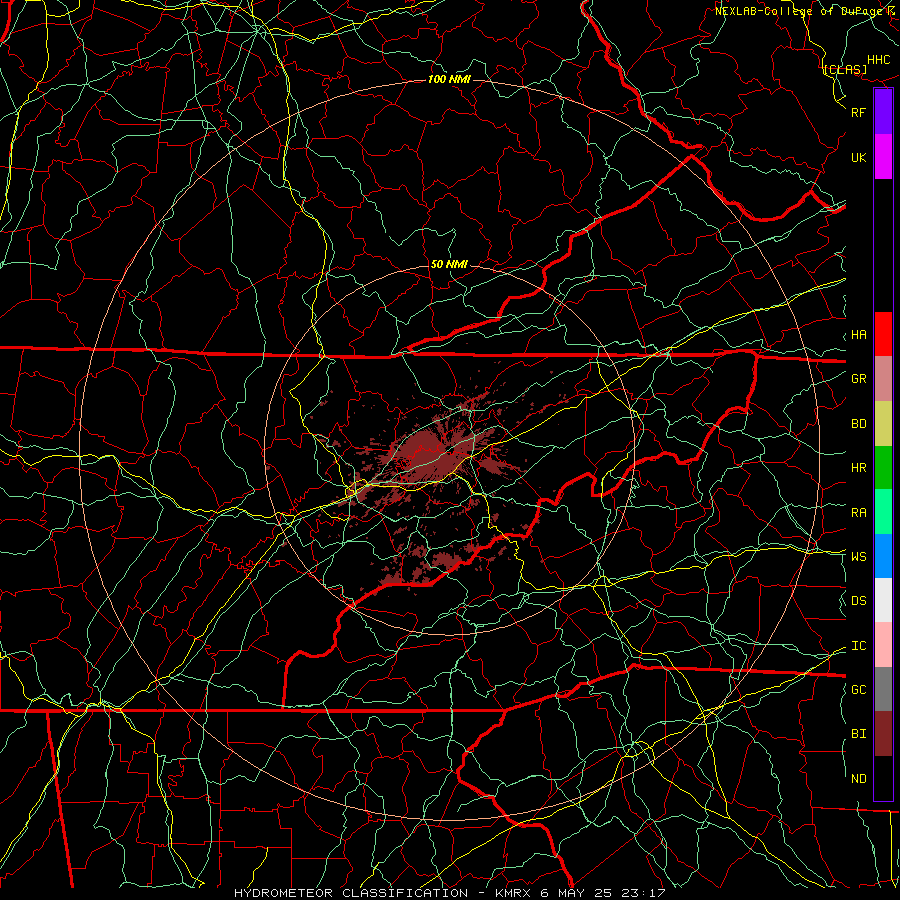
Task: Select the GC gray legend swatch
Action: (x=883, y=689)
